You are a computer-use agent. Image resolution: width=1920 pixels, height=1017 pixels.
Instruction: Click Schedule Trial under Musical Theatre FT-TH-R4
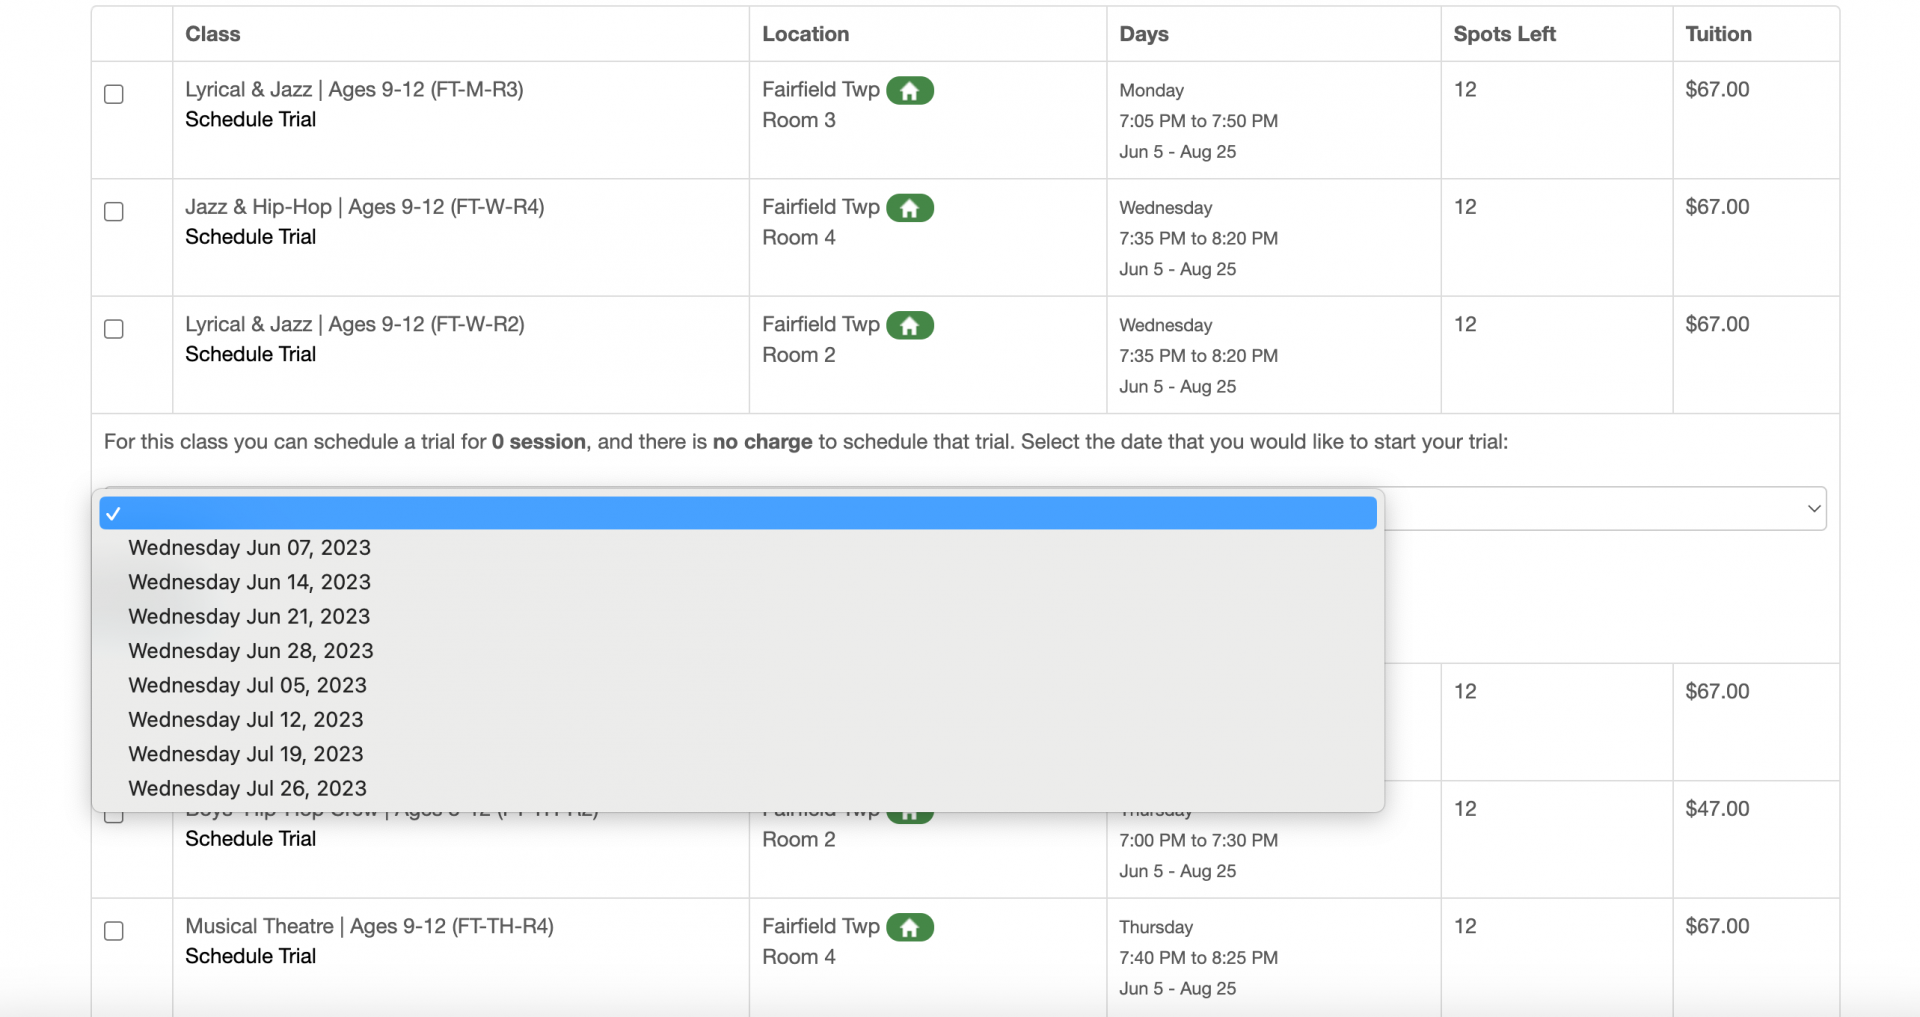[250, 956]
